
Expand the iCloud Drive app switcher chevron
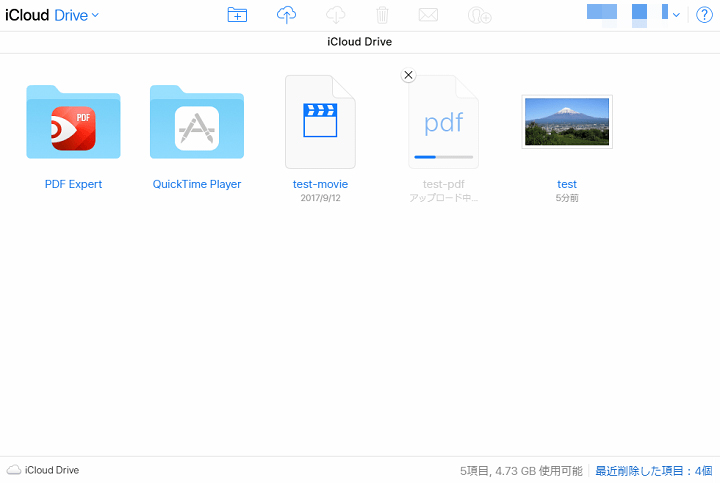tap(95, 15)
